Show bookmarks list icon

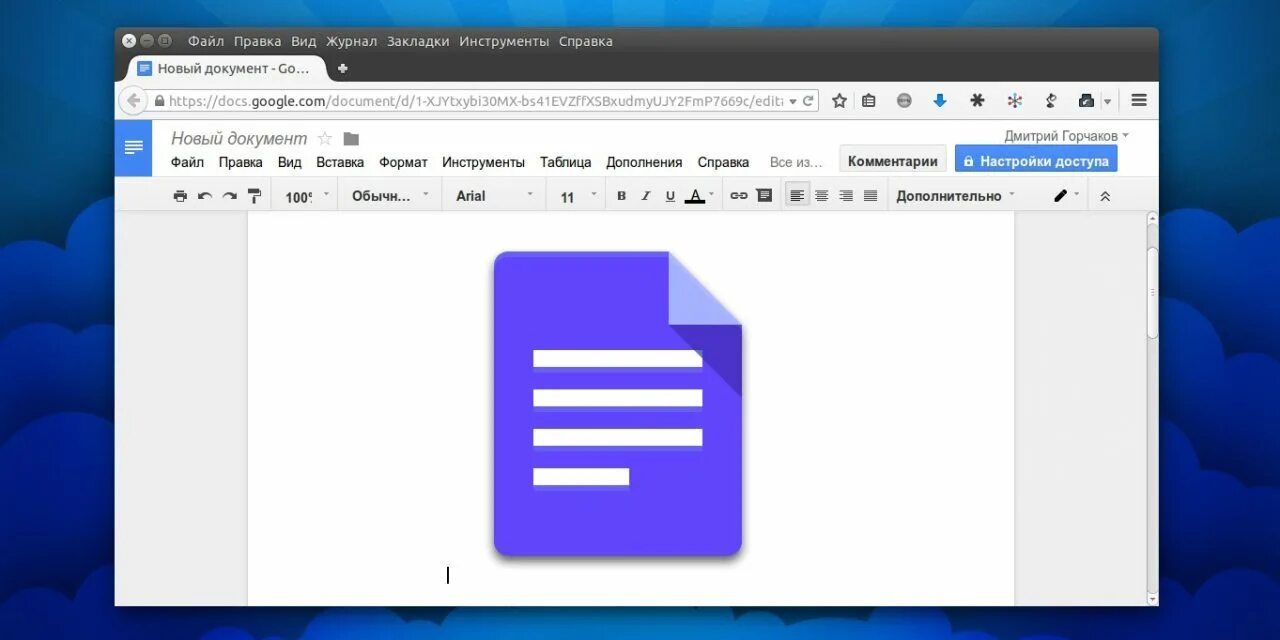tap(869, 101)
